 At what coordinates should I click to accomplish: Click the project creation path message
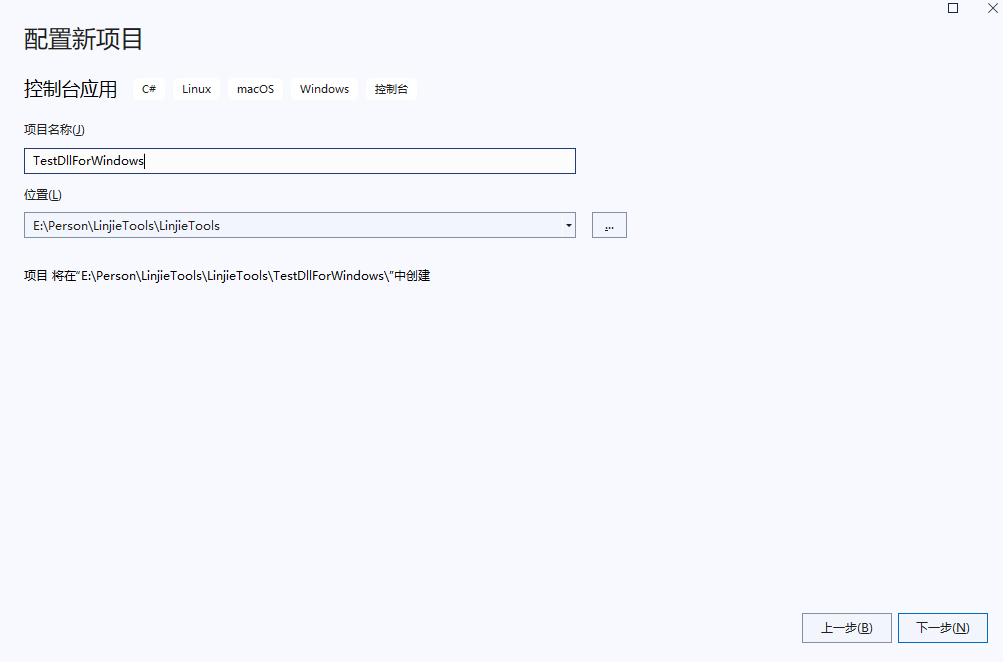[227, 276]
